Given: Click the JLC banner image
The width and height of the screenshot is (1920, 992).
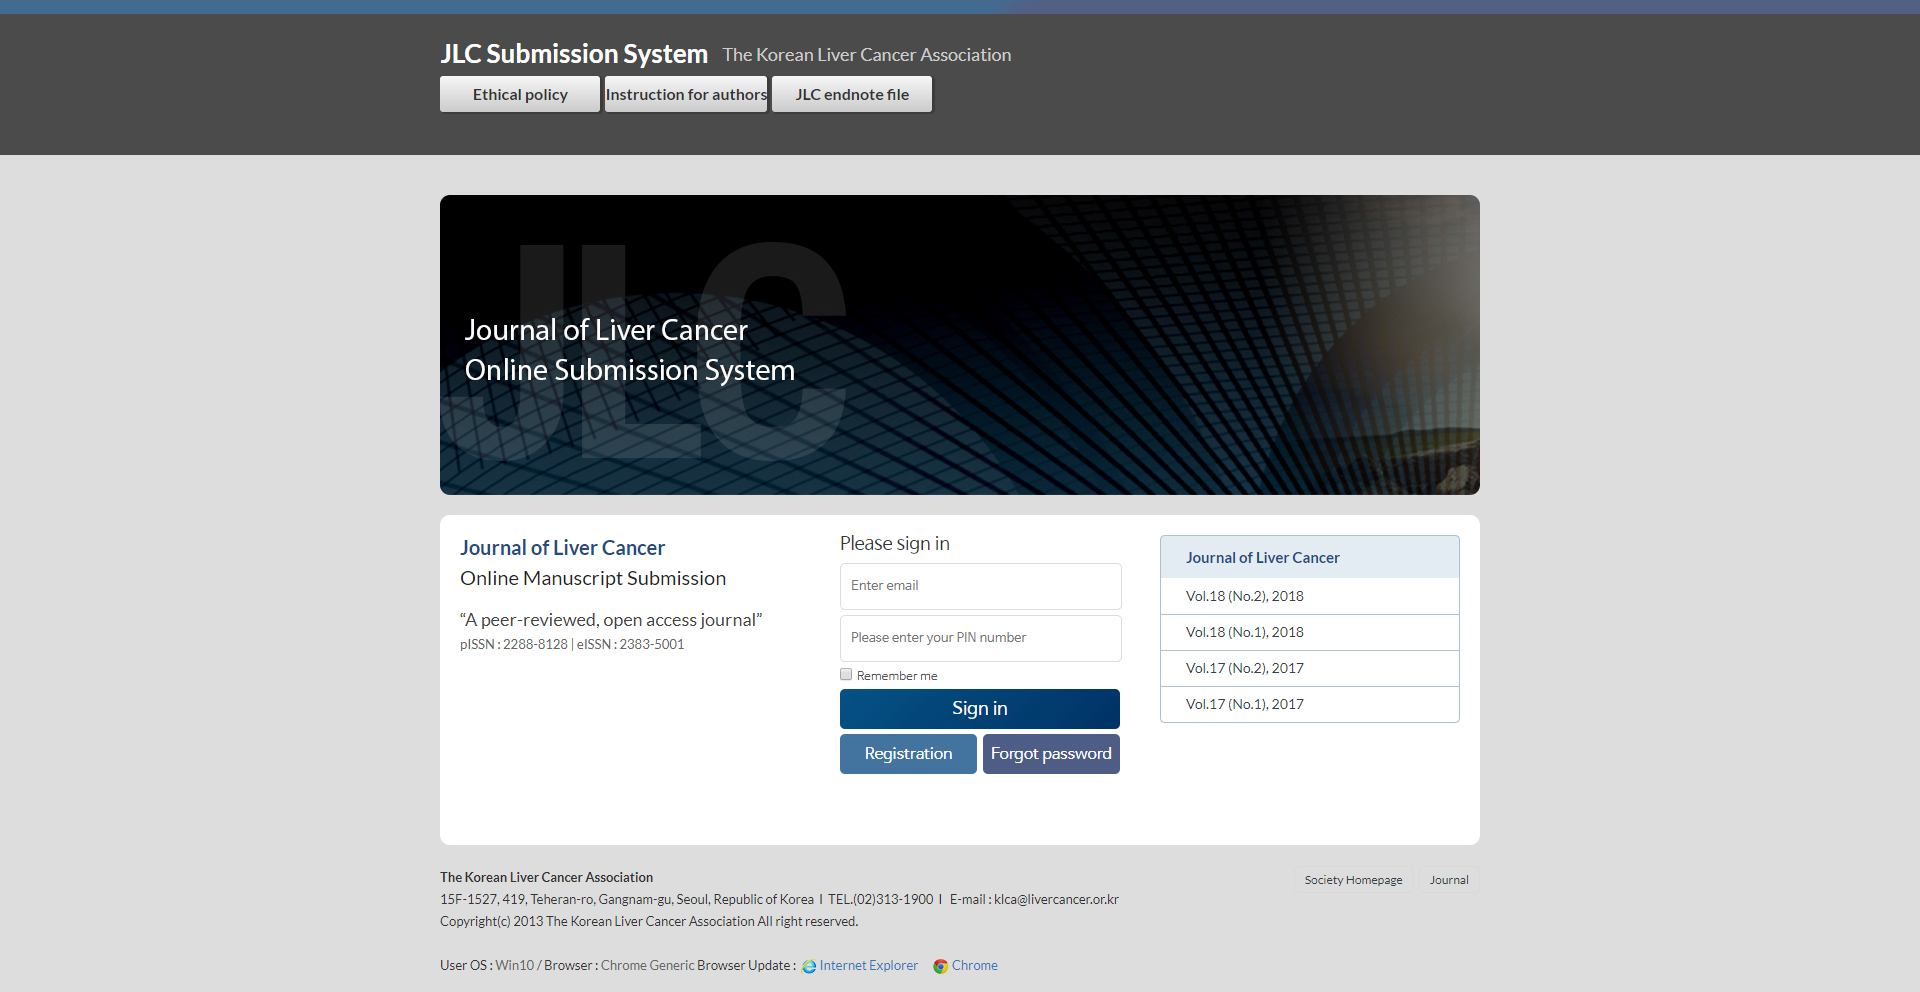Looking at the screenshot, I should (x=960, y=345).
